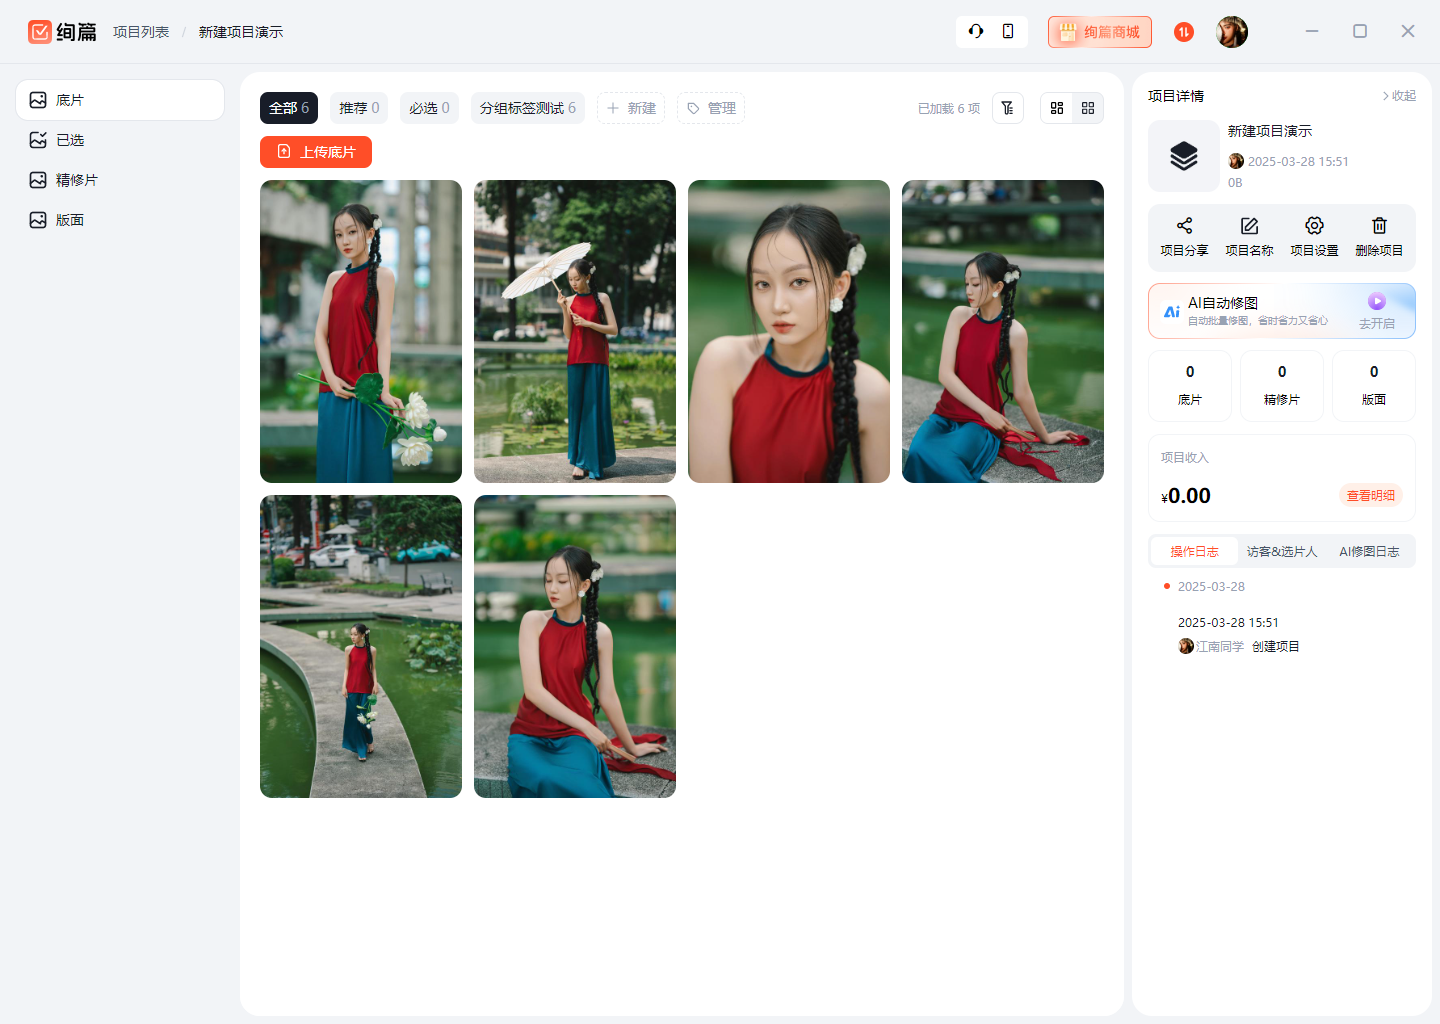The height and width of the screenshot is (1024, 1440).
Task: Click the 版面 count card
Action: point(1374,386)
